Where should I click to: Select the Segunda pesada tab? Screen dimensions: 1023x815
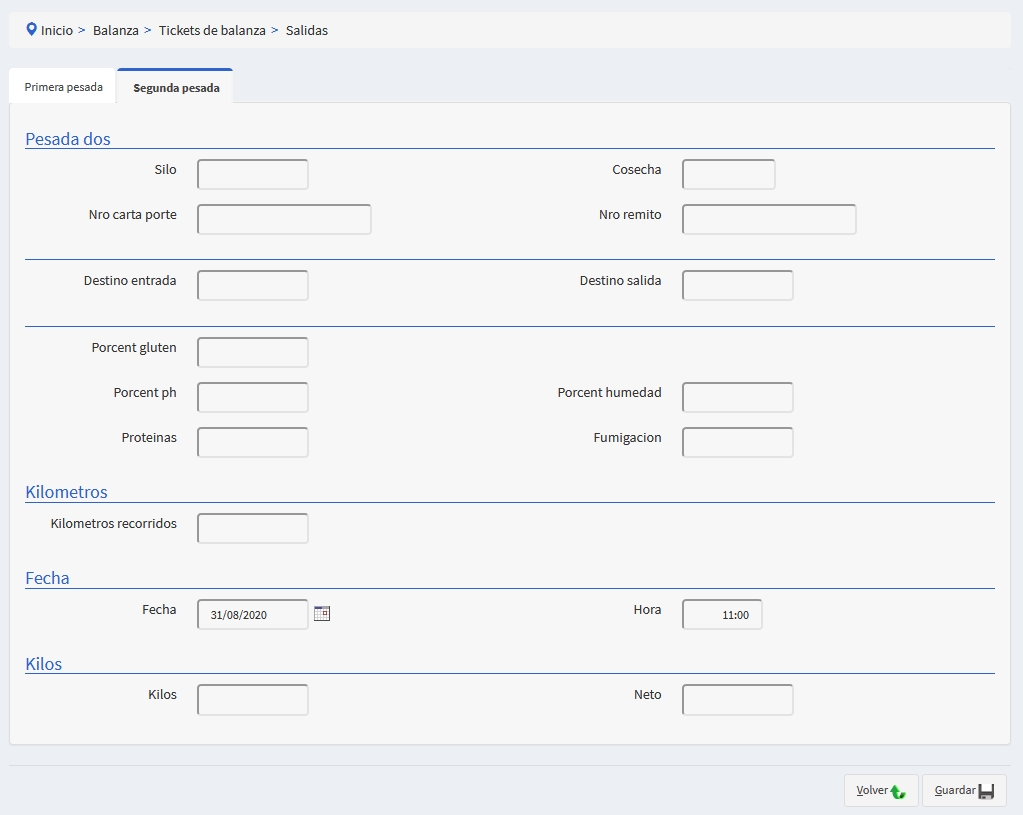(176, 88)
